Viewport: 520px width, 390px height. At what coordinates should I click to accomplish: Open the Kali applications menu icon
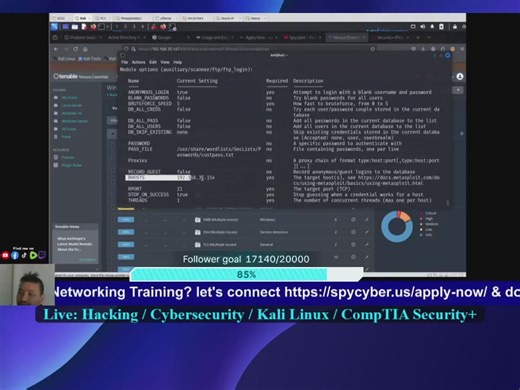54,26
